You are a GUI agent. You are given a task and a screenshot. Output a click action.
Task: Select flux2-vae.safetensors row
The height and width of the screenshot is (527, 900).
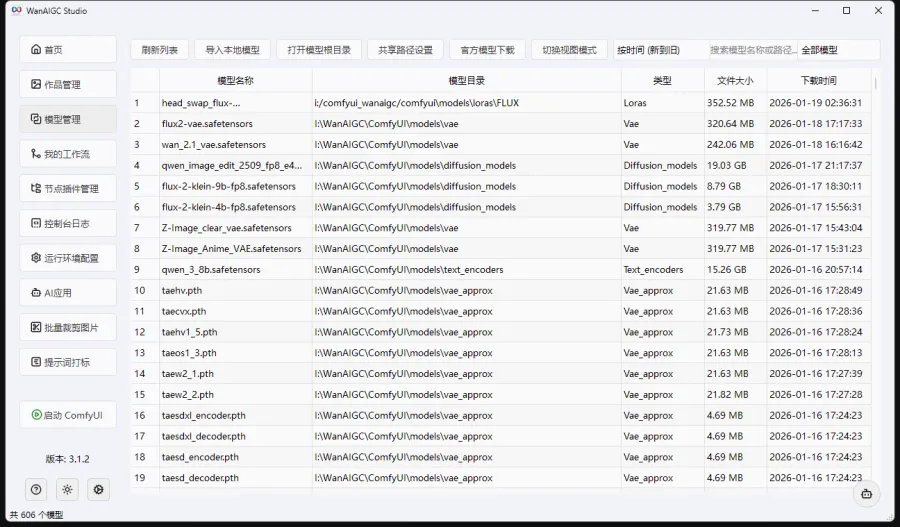click(501, 123)
